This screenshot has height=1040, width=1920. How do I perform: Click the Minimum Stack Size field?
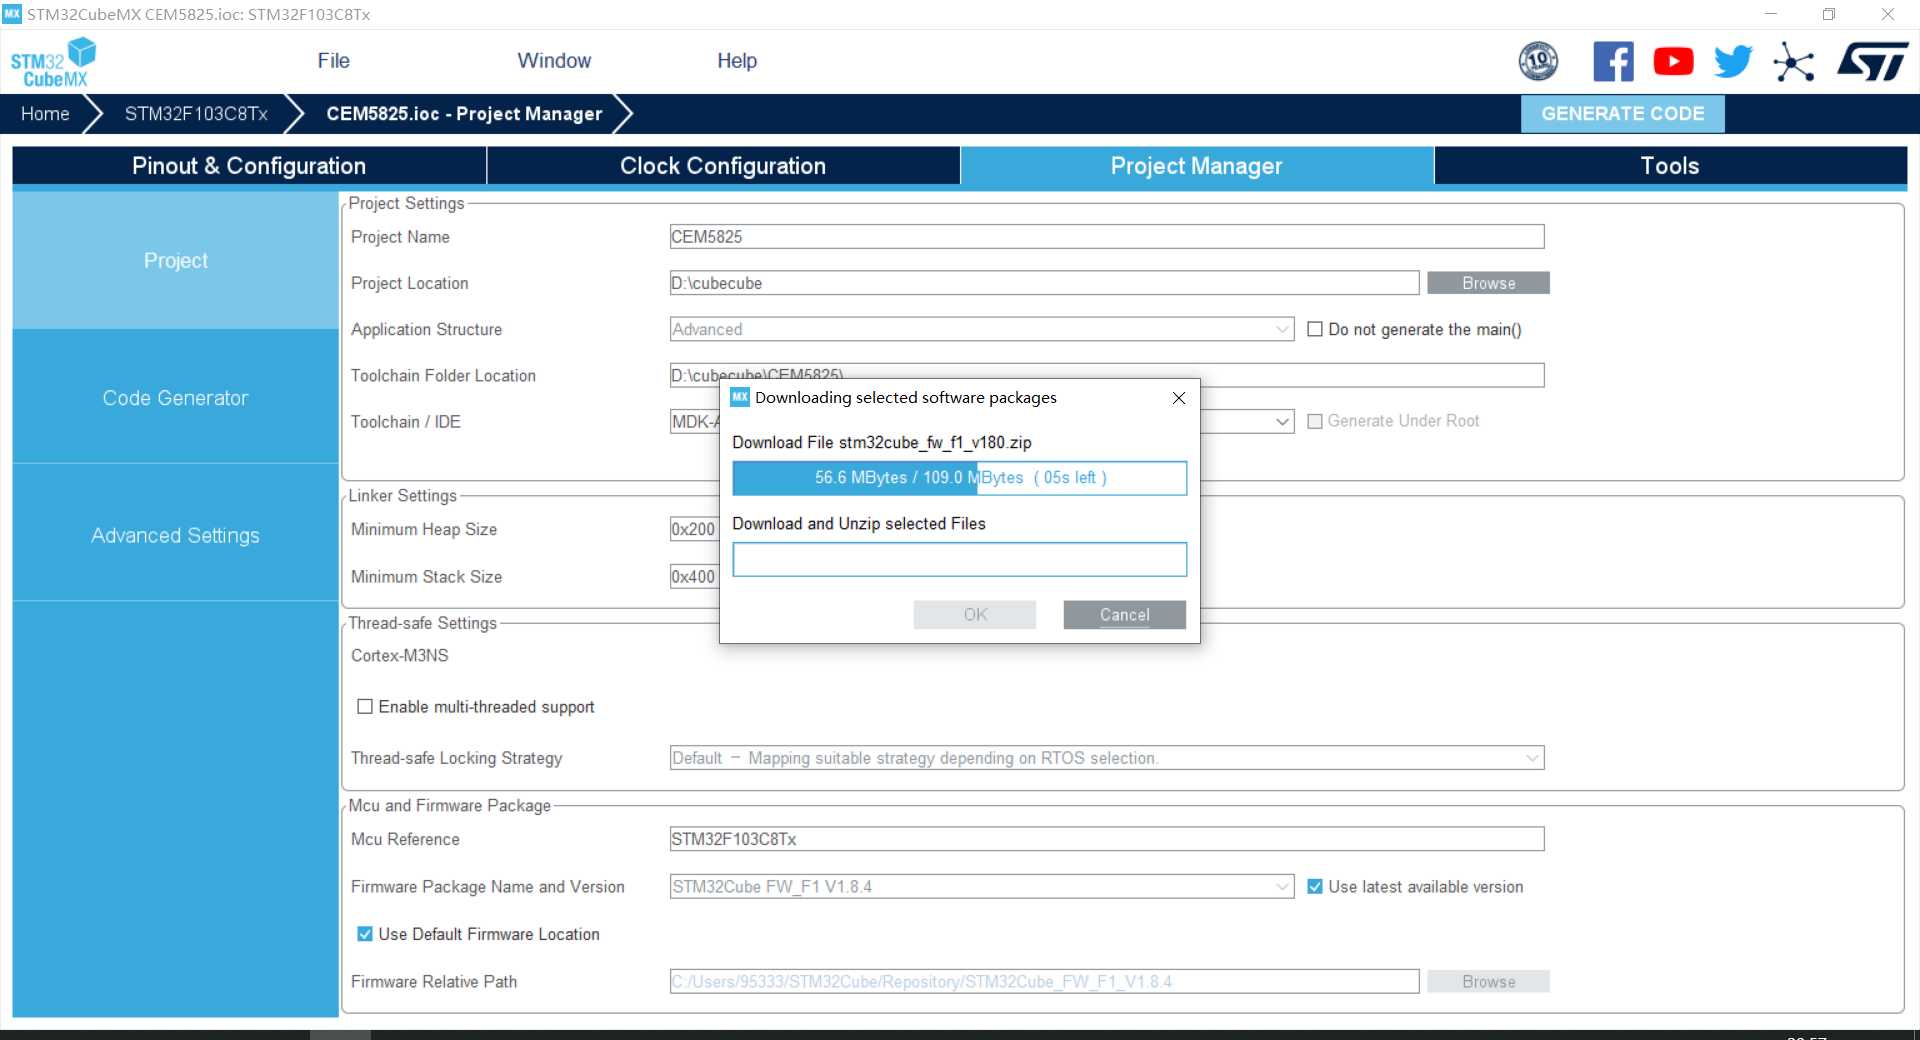[x=694, y=577]
